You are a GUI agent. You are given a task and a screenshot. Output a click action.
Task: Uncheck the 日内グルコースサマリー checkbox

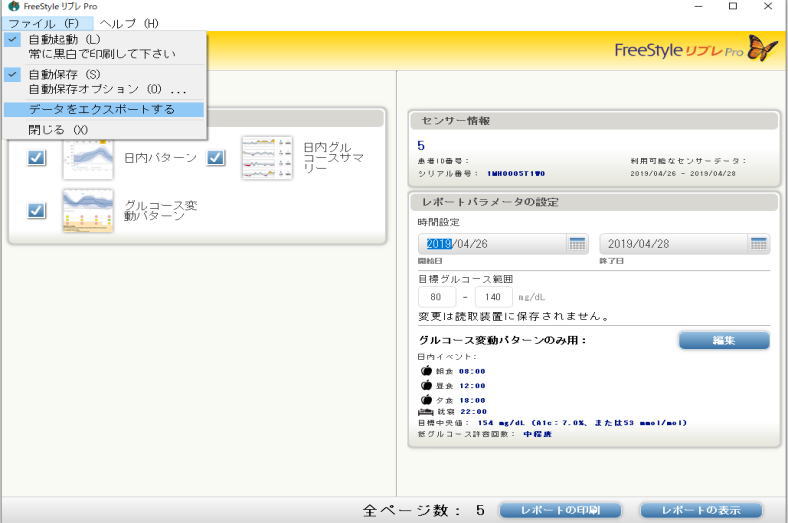coord(215,158)
